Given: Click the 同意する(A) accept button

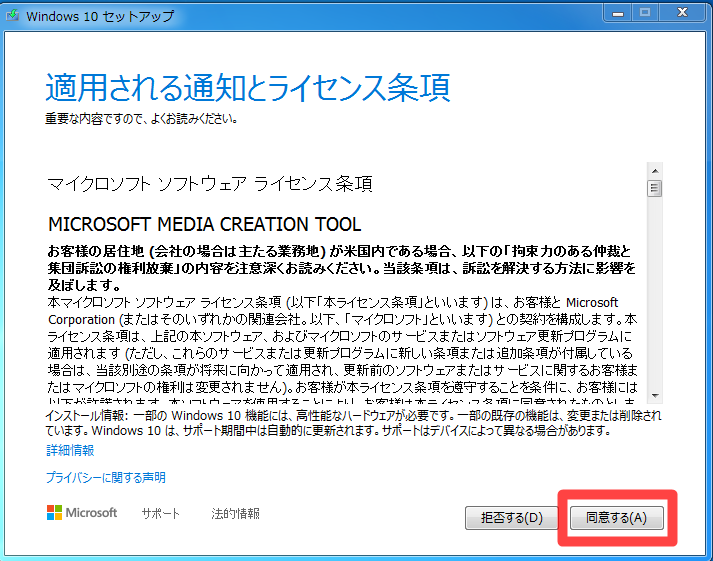Looking at the screenshot, I should 617,518.
